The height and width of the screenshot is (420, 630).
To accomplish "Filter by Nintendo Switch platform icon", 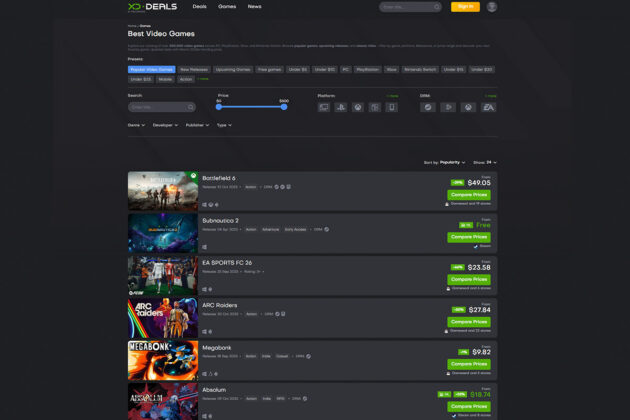I will point(374,107).
